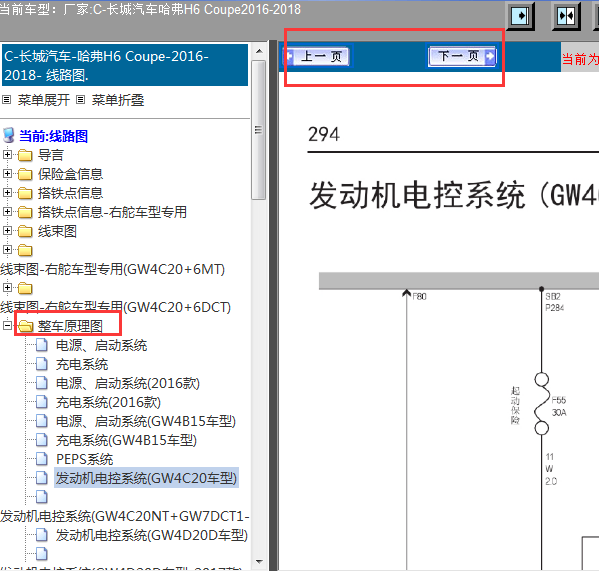Click the F55 30A fuse symbol in diagram
This screenshot has width=599, height=571.
pos(541,404)
